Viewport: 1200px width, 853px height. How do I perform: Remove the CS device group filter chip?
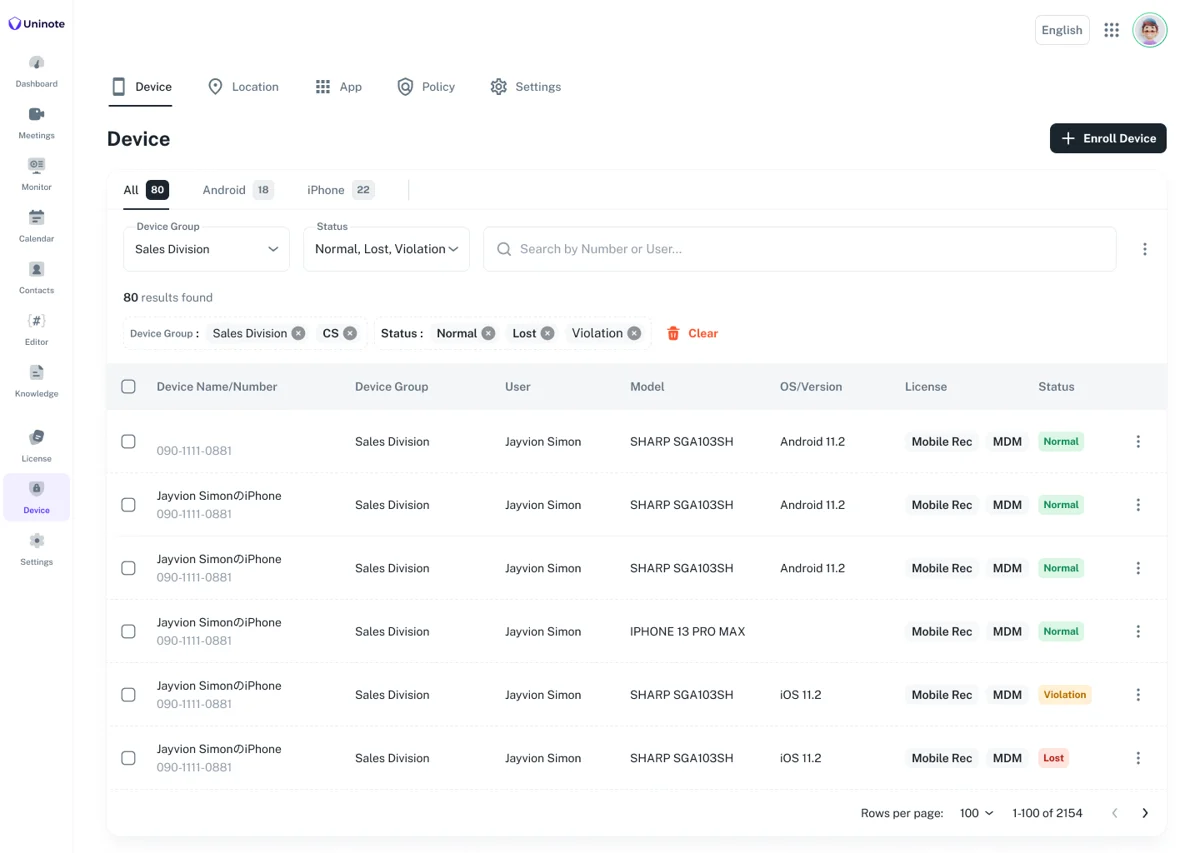[350, 333]
